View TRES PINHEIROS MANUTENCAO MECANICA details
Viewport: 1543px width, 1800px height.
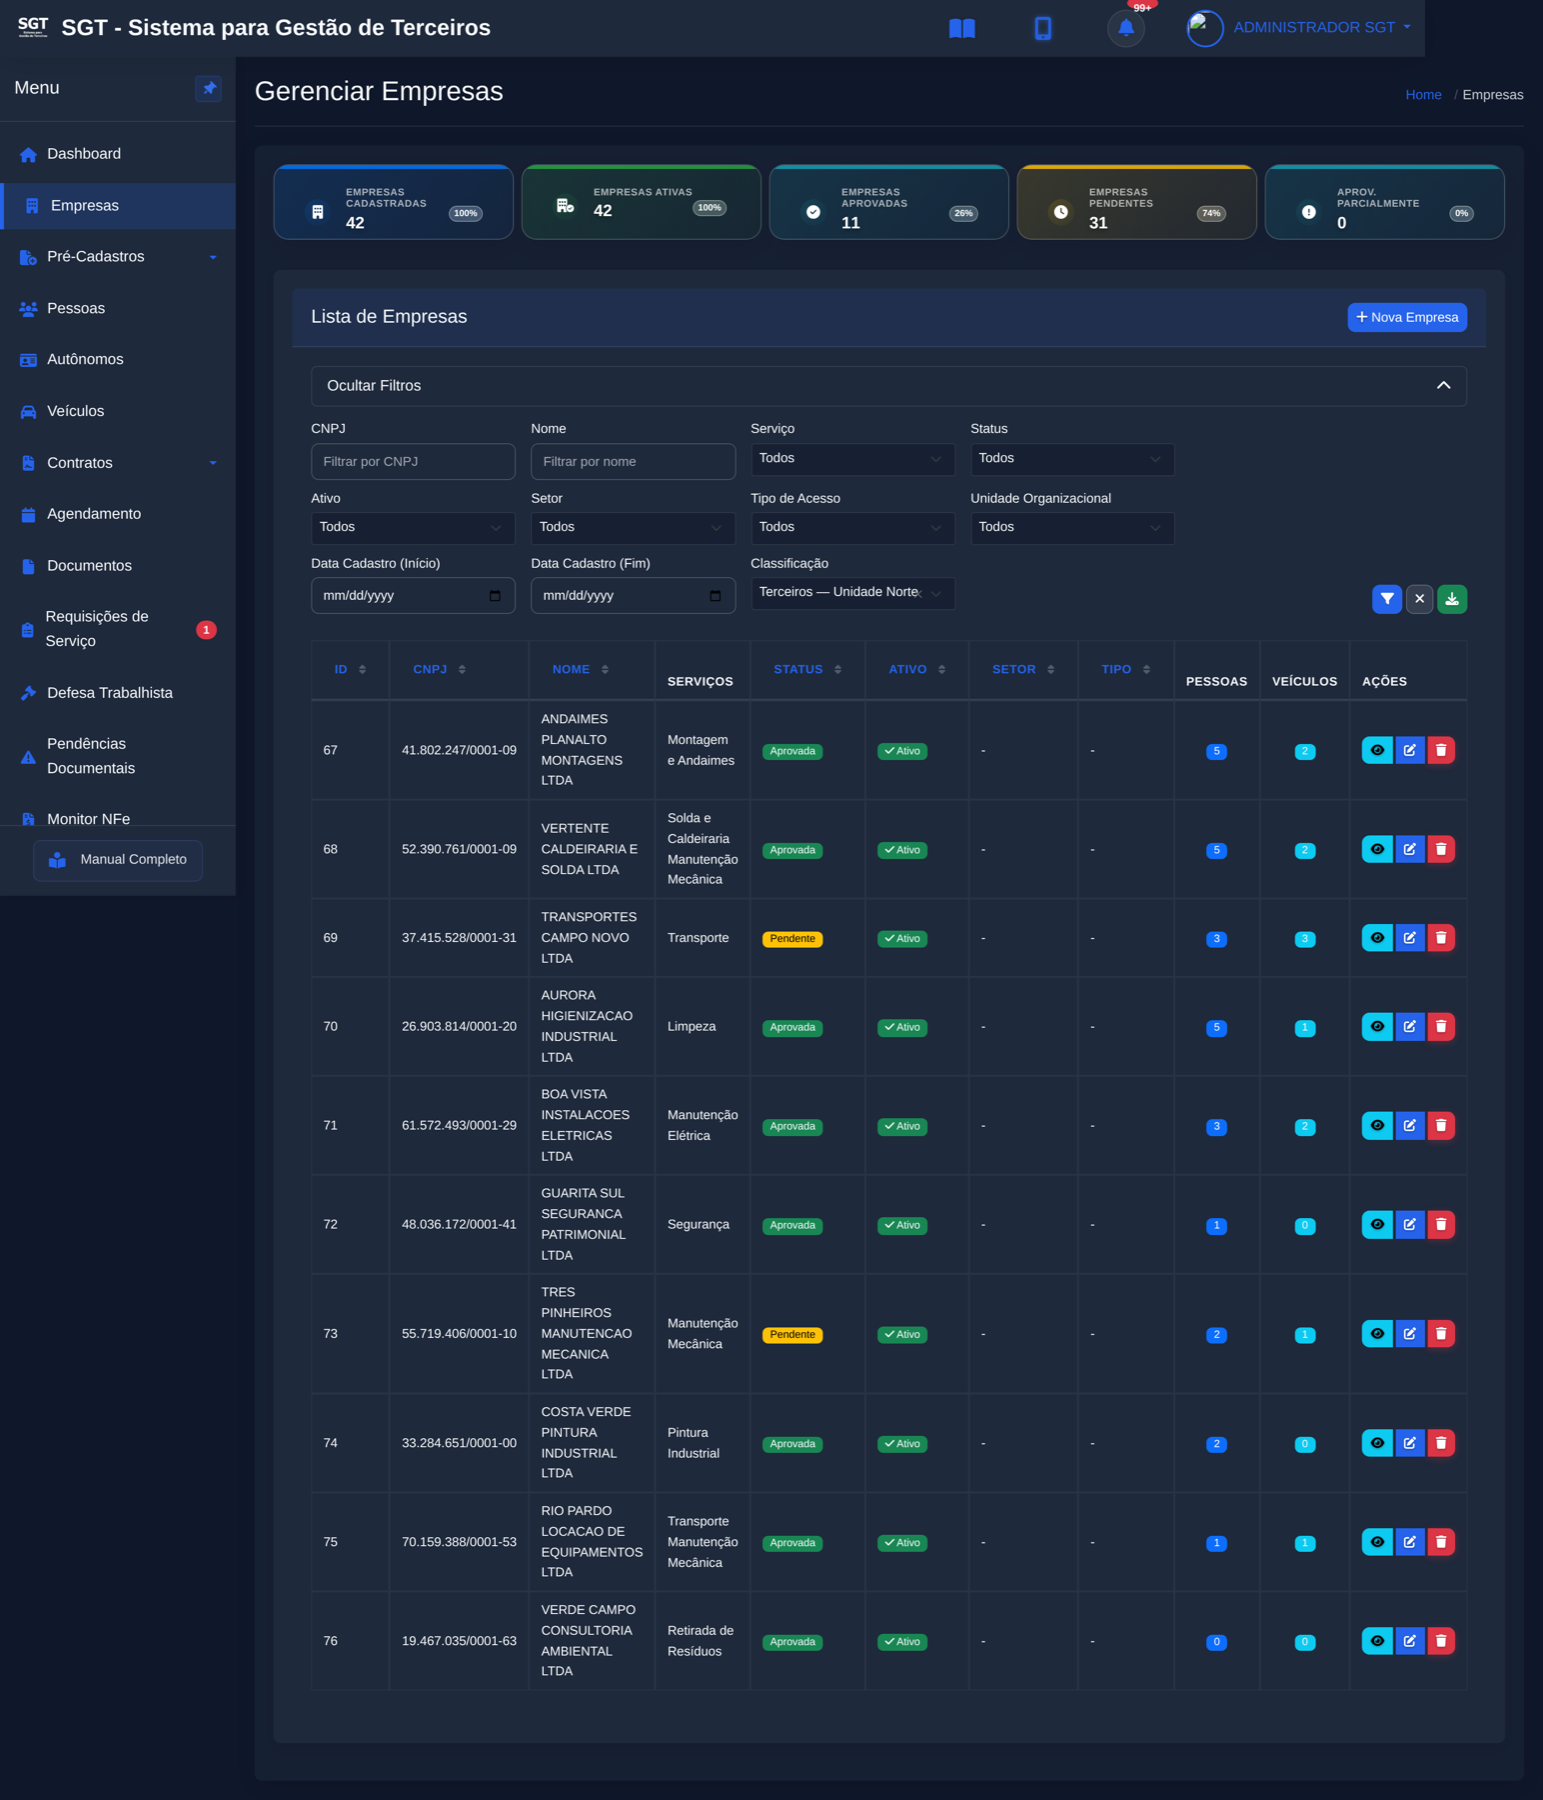coord(1377,1334)
